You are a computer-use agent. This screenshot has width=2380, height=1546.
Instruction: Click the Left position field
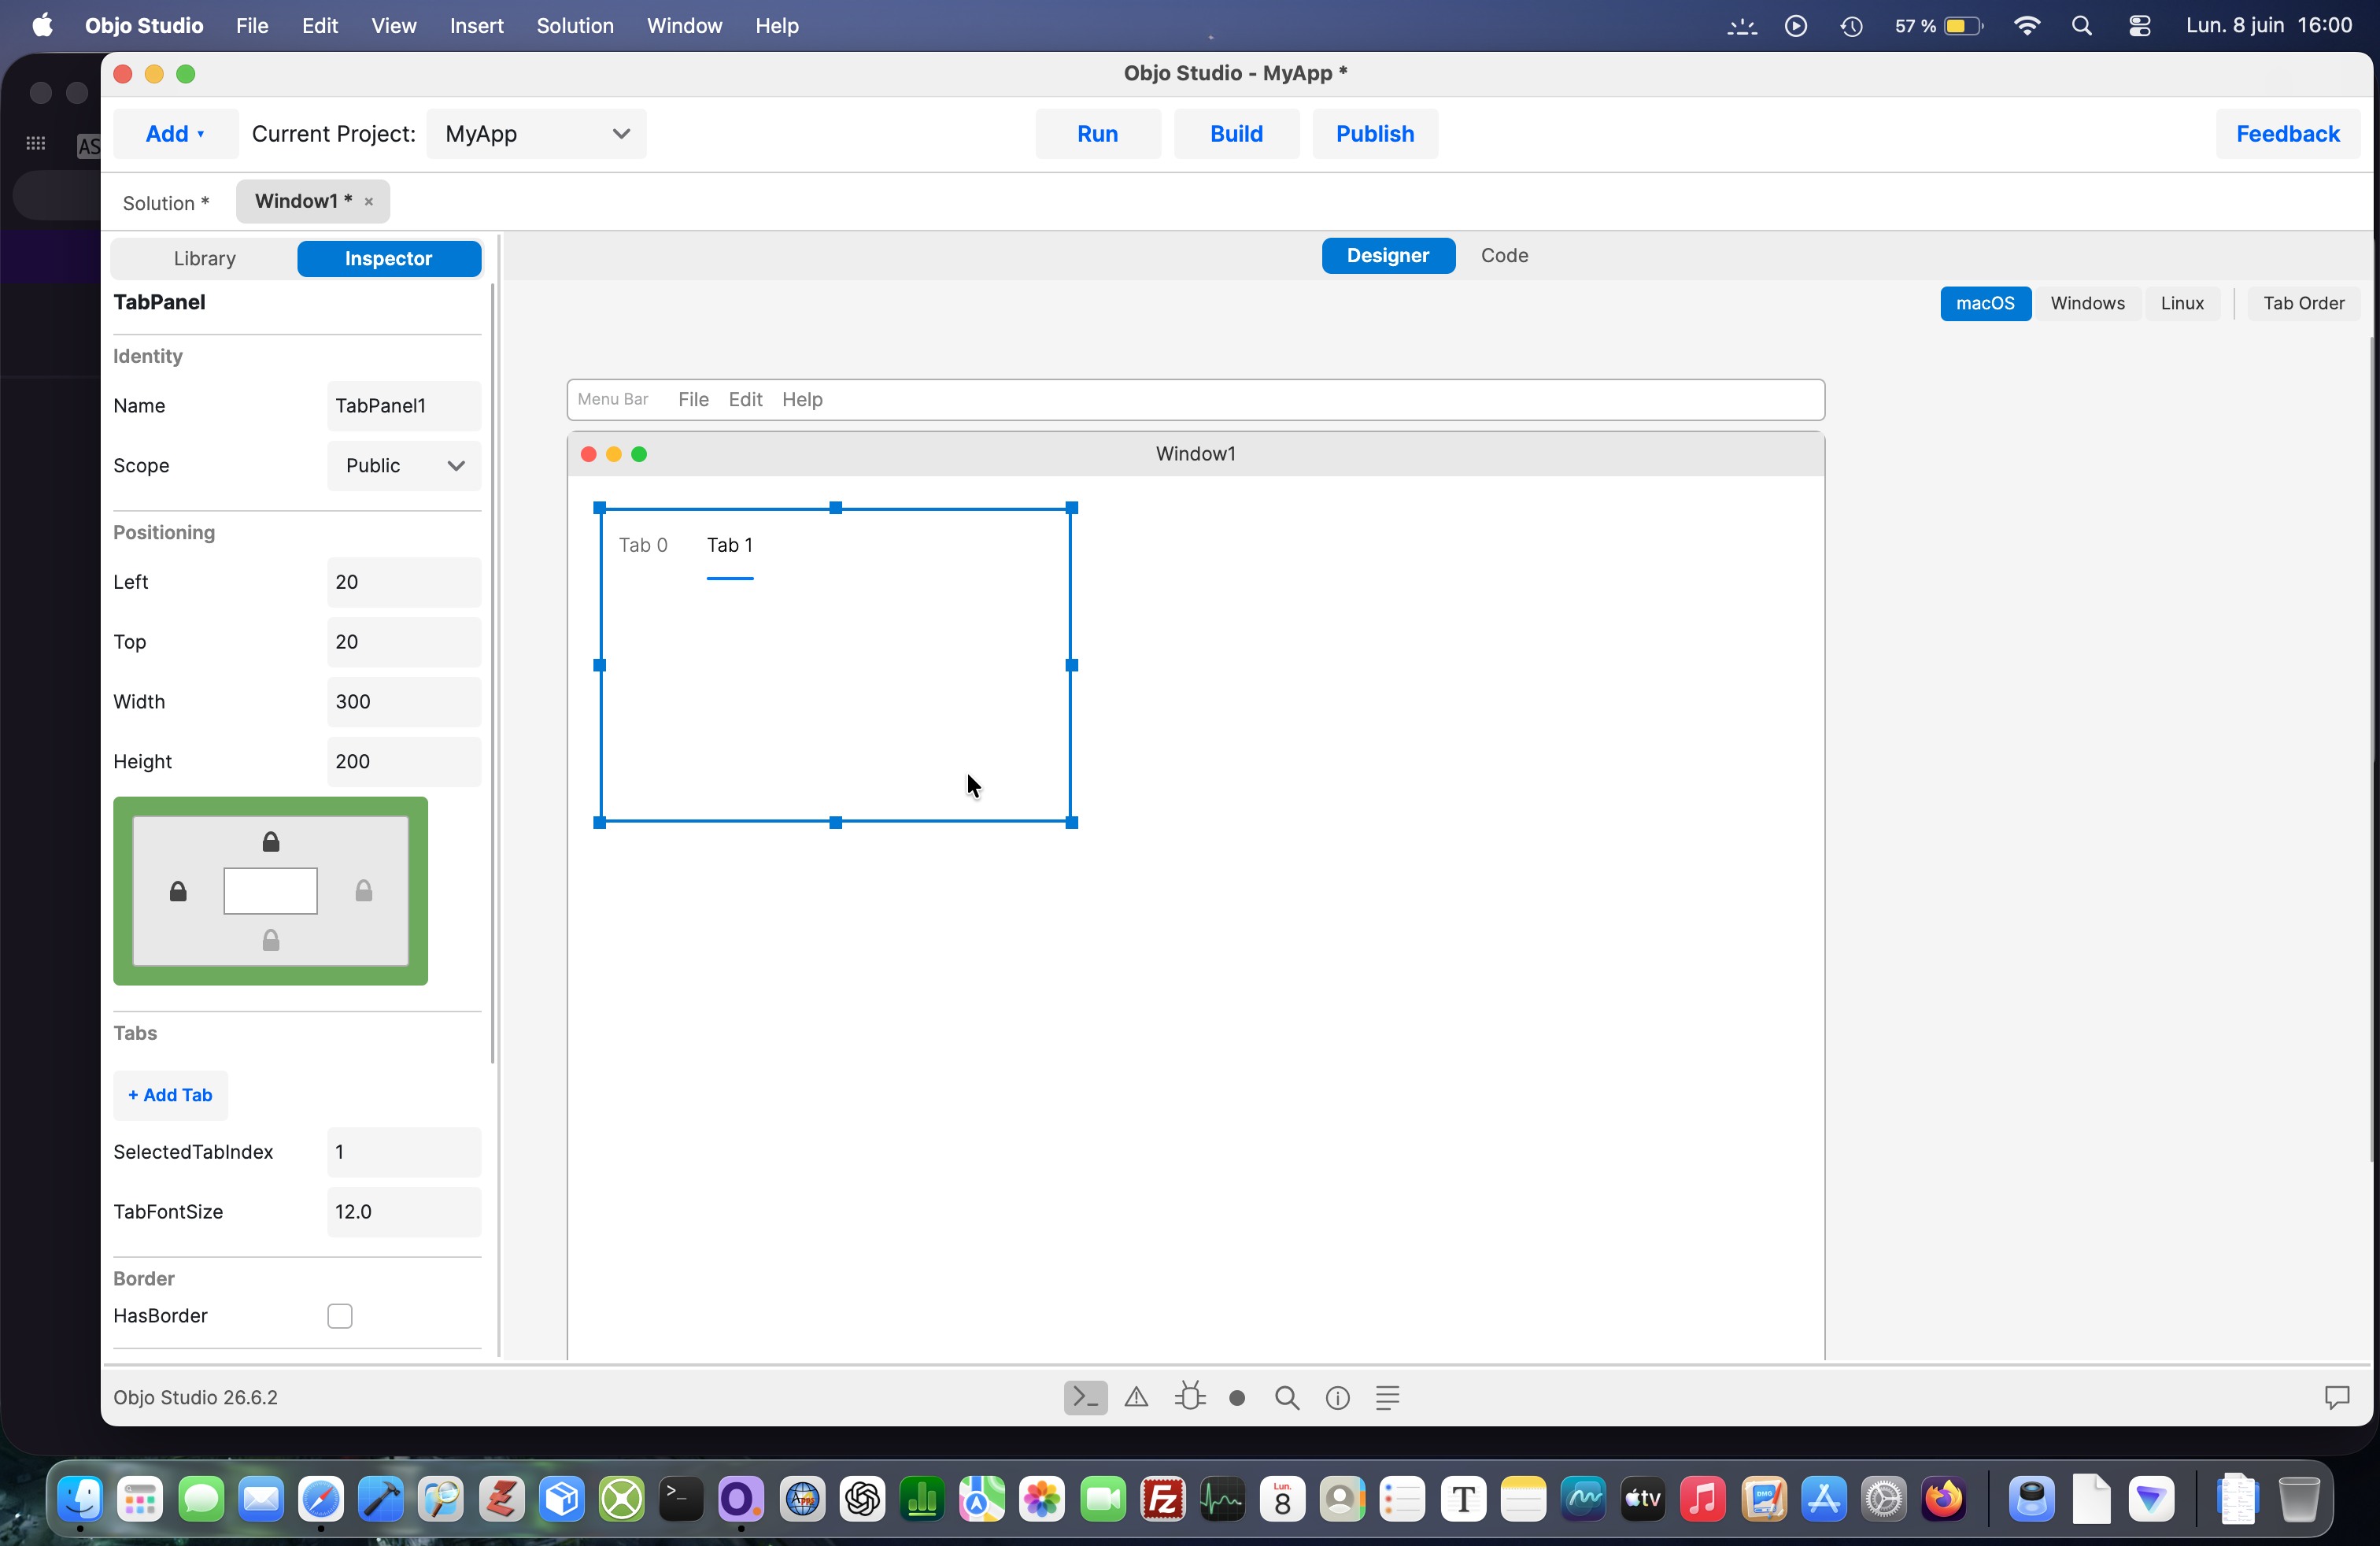(x=404, y=582)
